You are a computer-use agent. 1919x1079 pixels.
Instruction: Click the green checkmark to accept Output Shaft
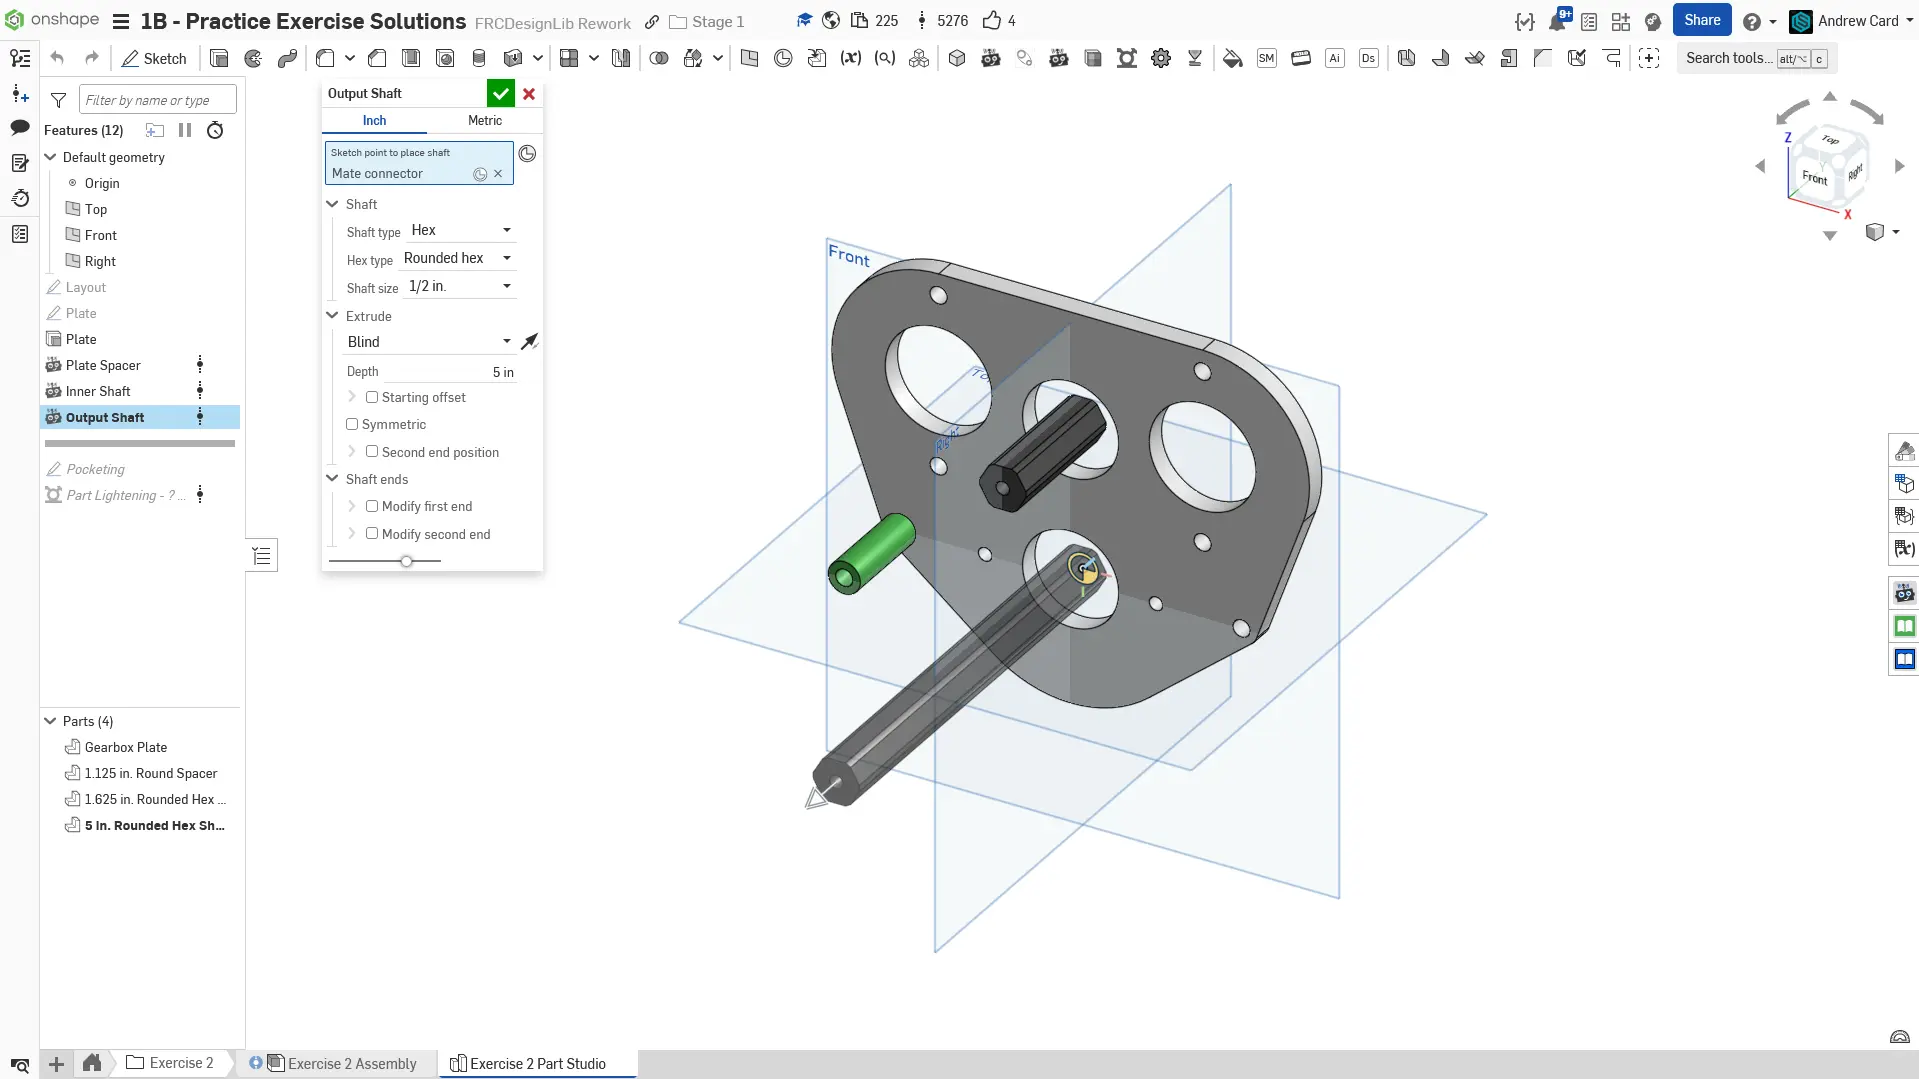point(500,94)
